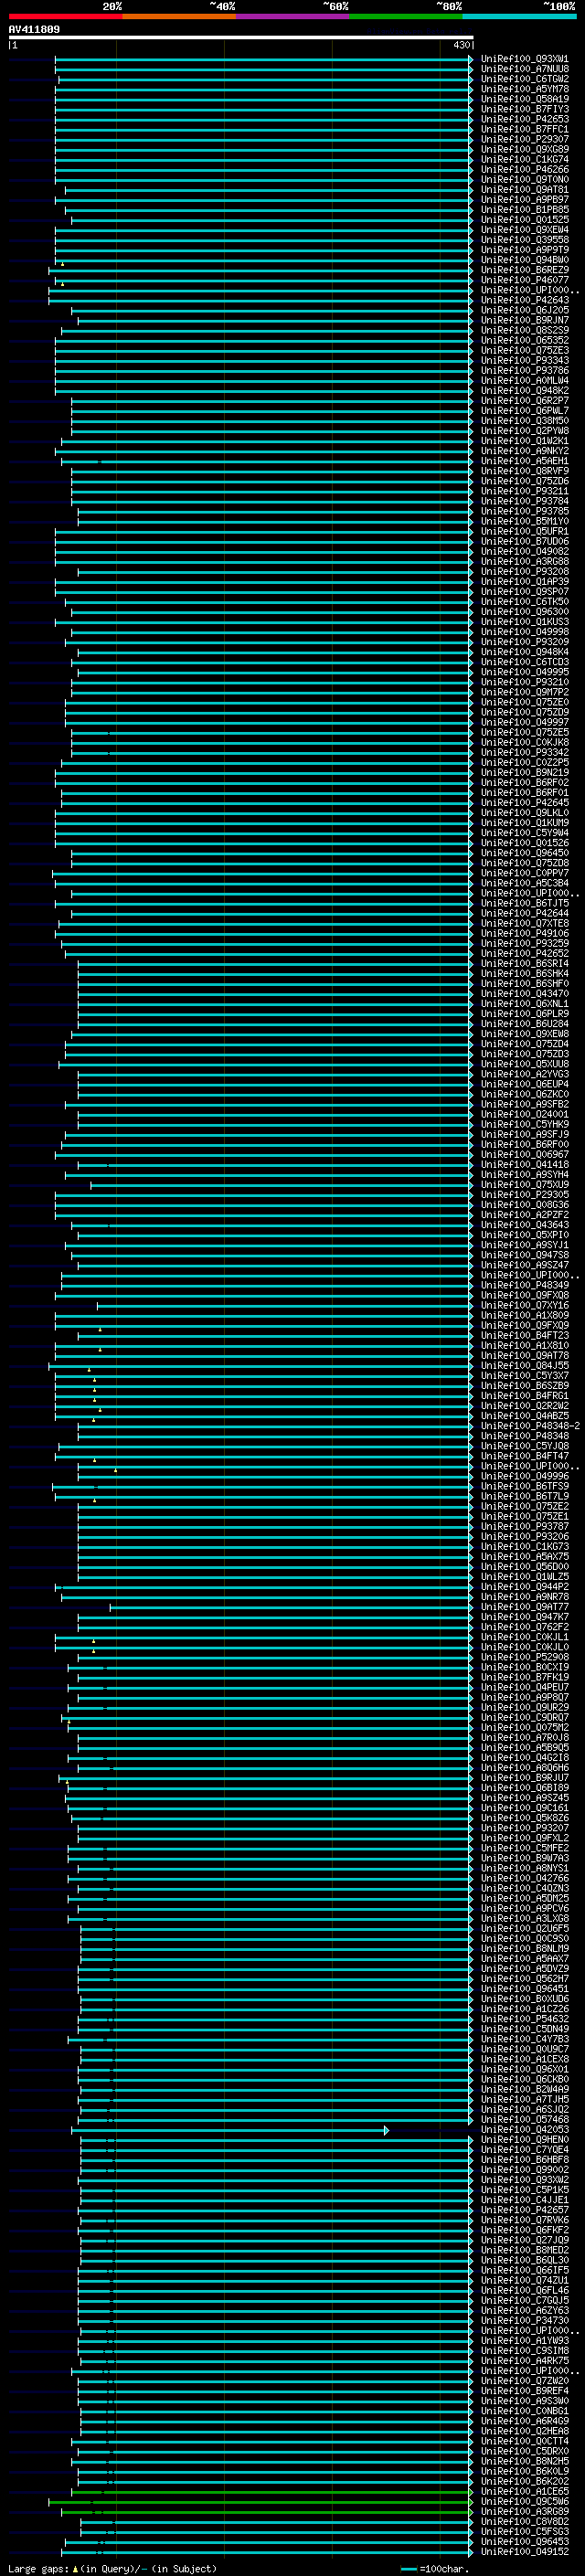This screenshot has height=2576, width=585.
Task: Select hit label UniRef100_P34730
Action: click(524, 2321)
